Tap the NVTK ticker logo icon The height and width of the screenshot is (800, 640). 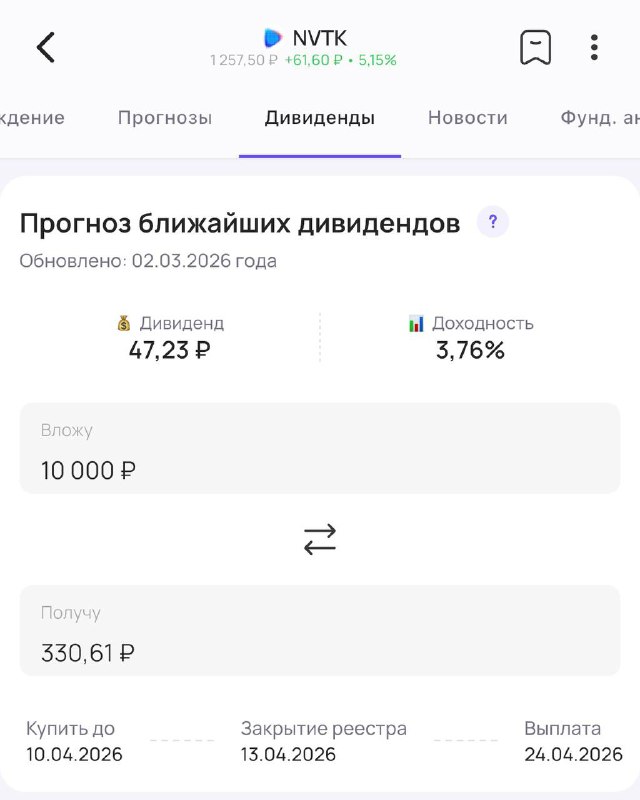pyautogui.click(x=273, y=38)
